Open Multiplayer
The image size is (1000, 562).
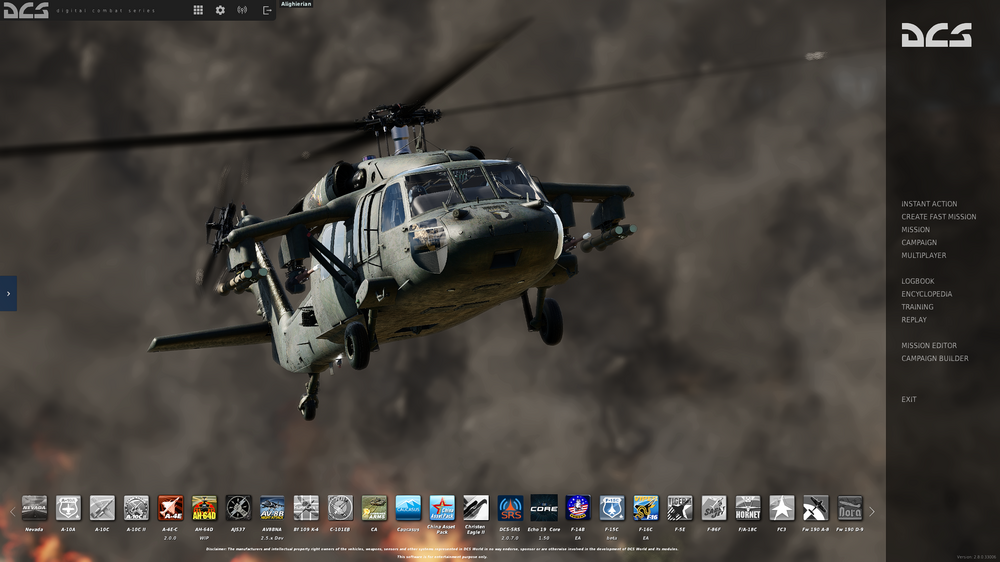923,255
